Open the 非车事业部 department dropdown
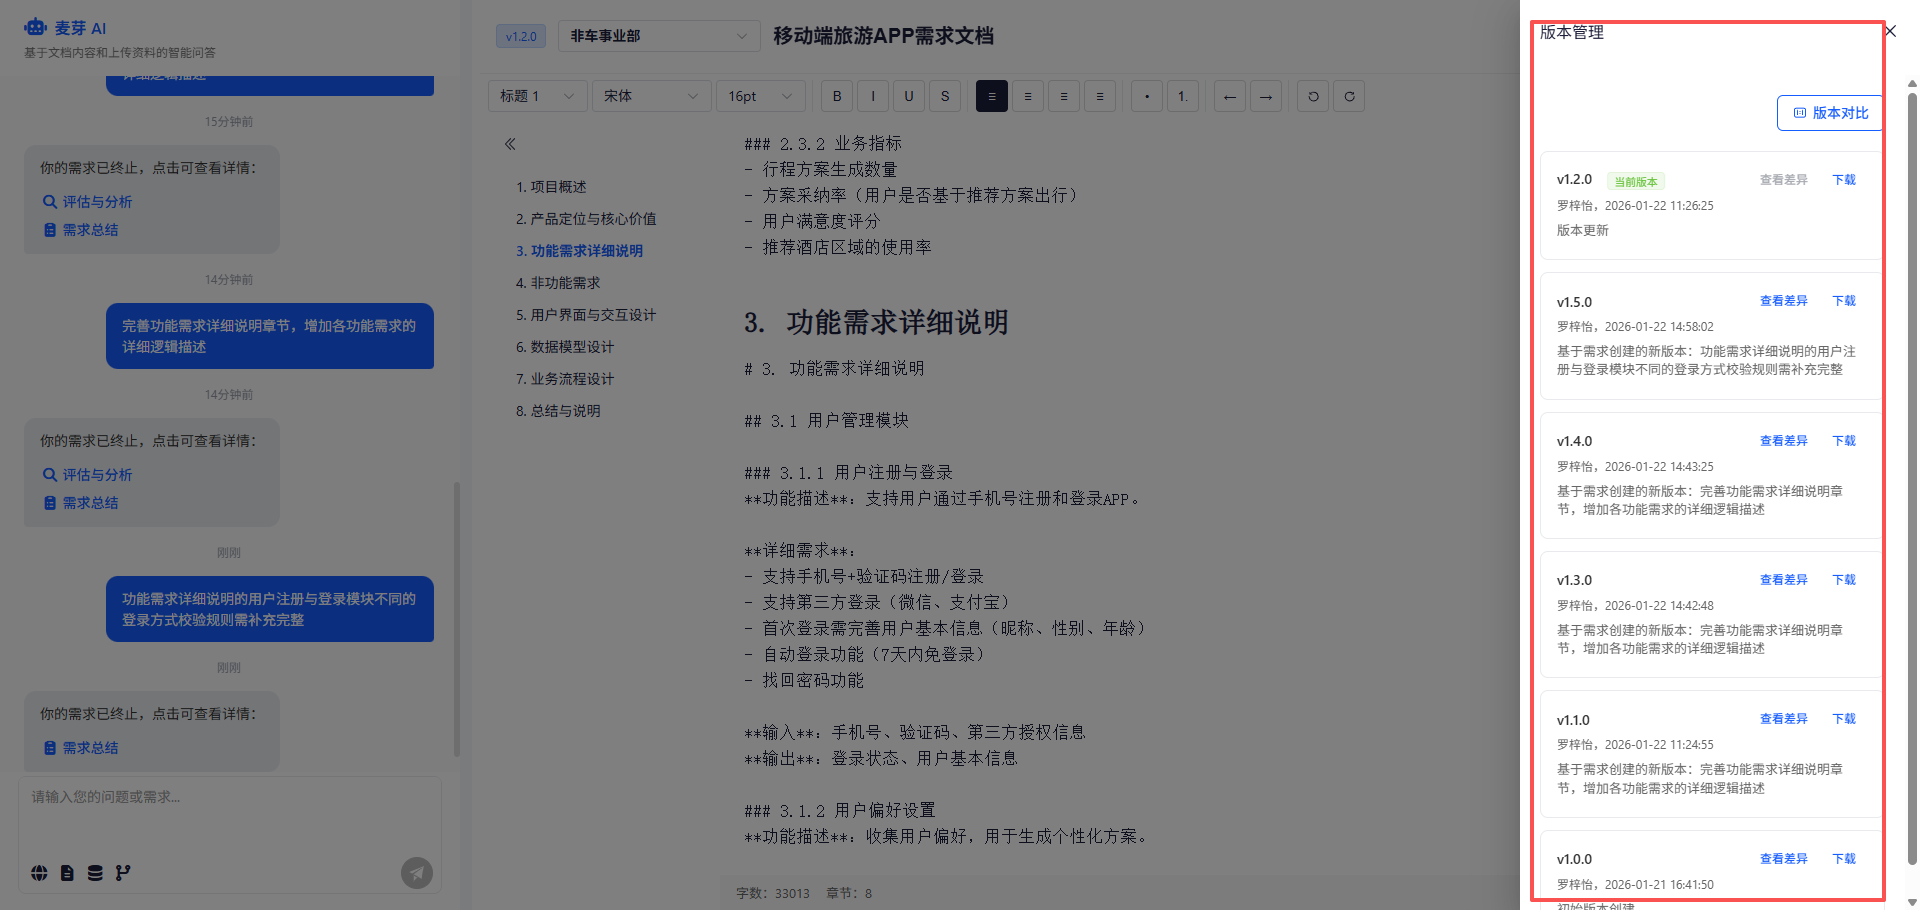The image size is (1920, 910). (x=659, y=36)
